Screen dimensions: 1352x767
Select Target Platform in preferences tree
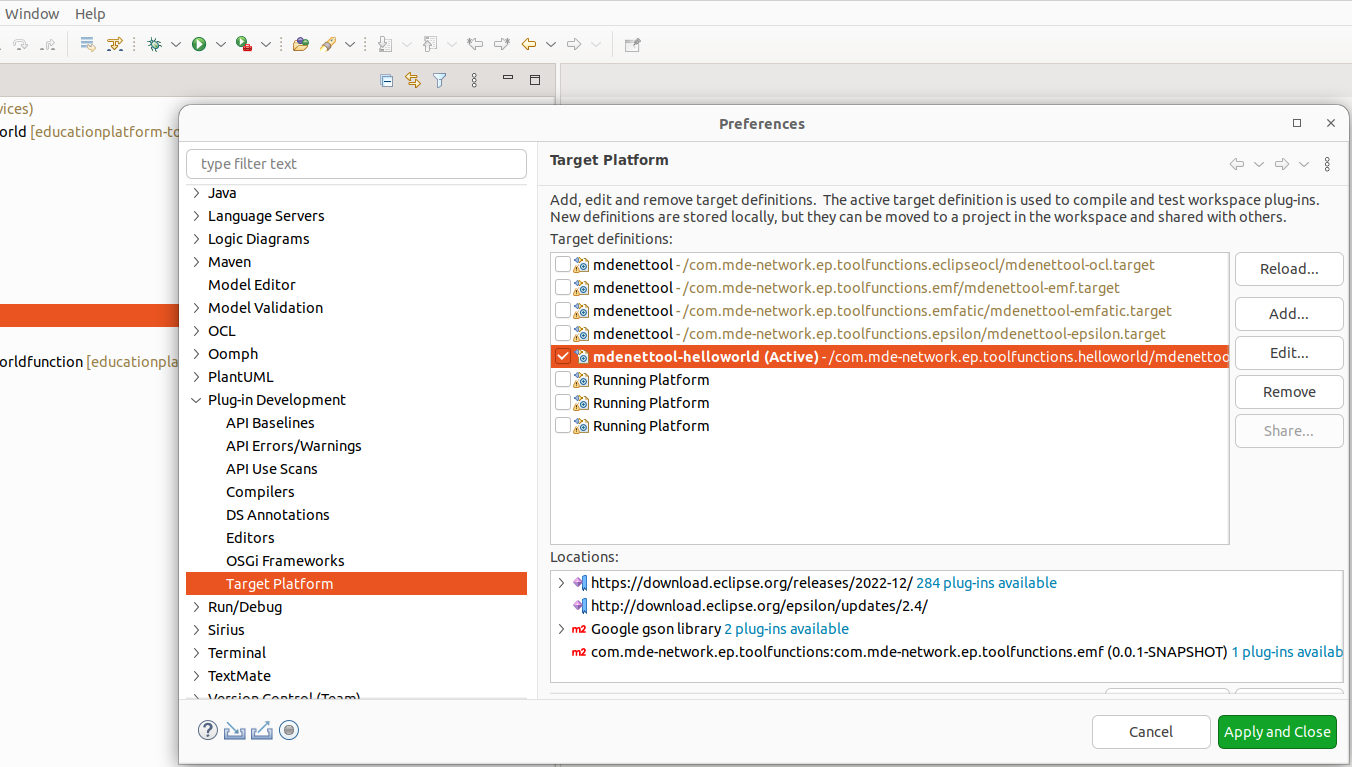pos(356,584)
